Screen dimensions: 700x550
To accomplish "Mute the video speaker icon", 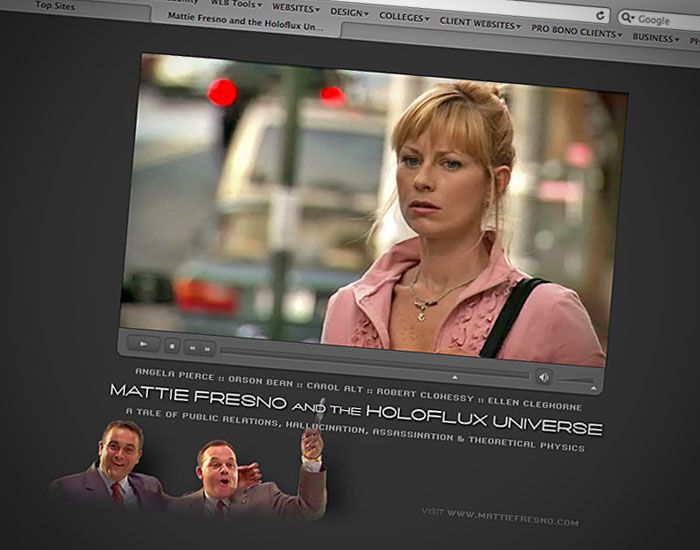I will [x=544, y=377].
